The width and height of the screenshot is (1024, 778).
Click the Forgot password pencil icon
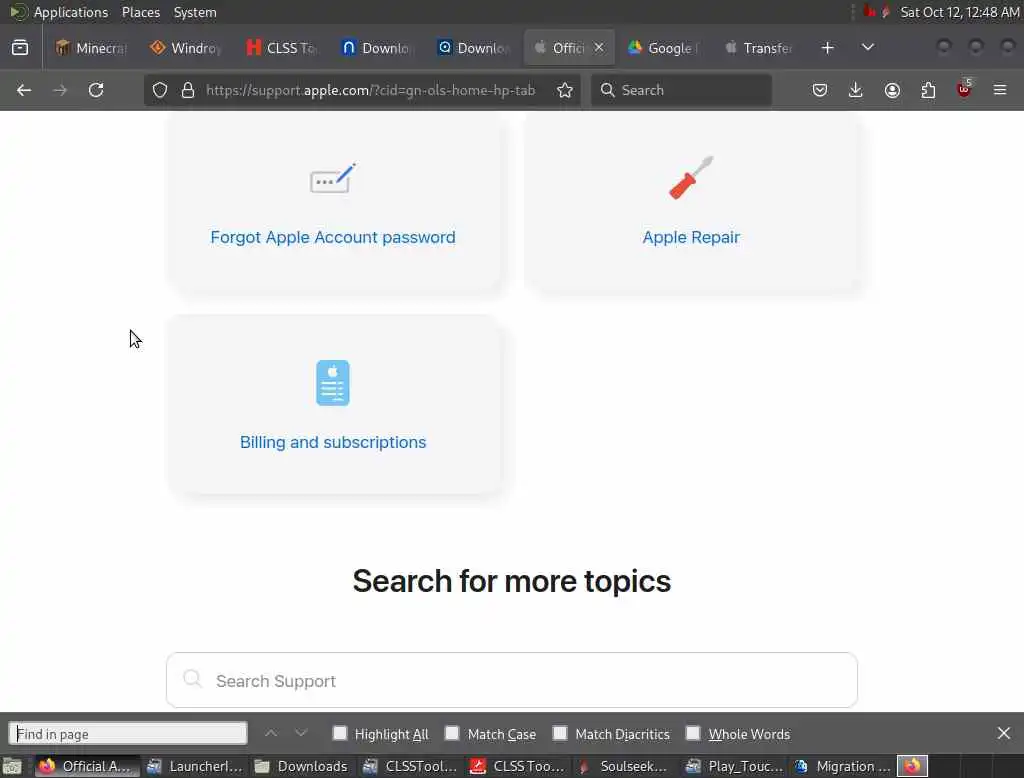(333, 178)
